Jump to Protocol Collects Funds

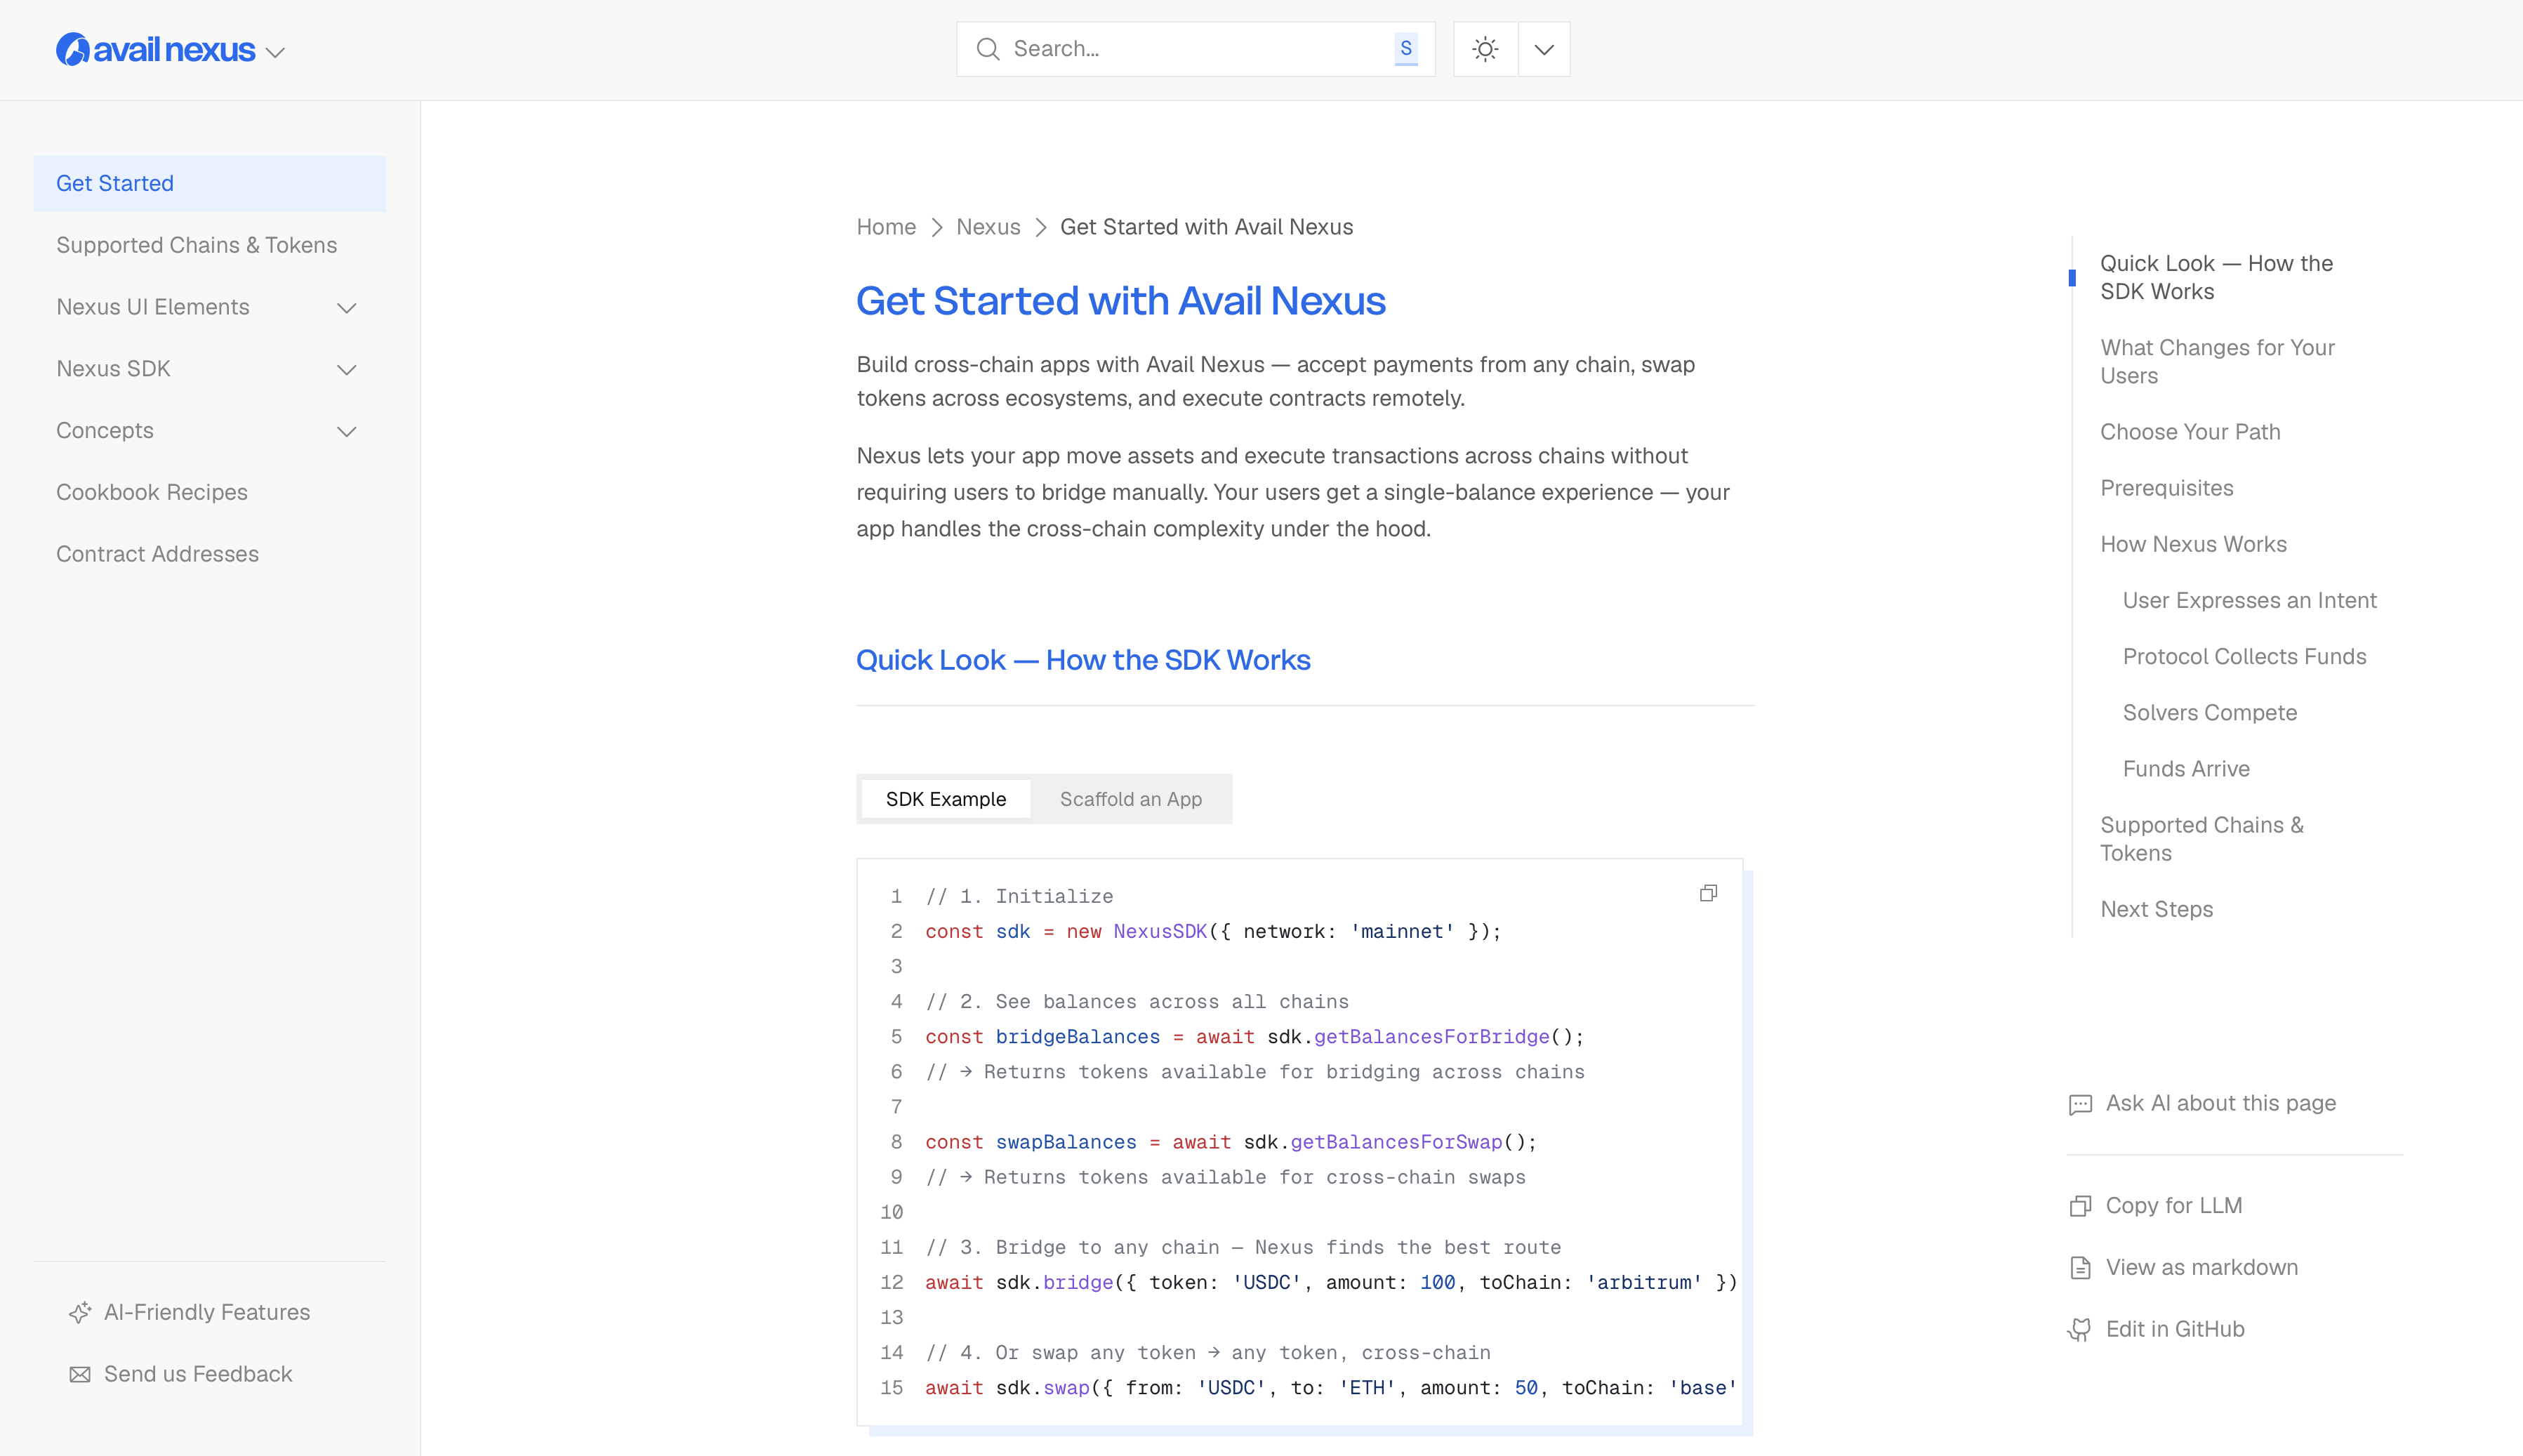pos(2244,656)
